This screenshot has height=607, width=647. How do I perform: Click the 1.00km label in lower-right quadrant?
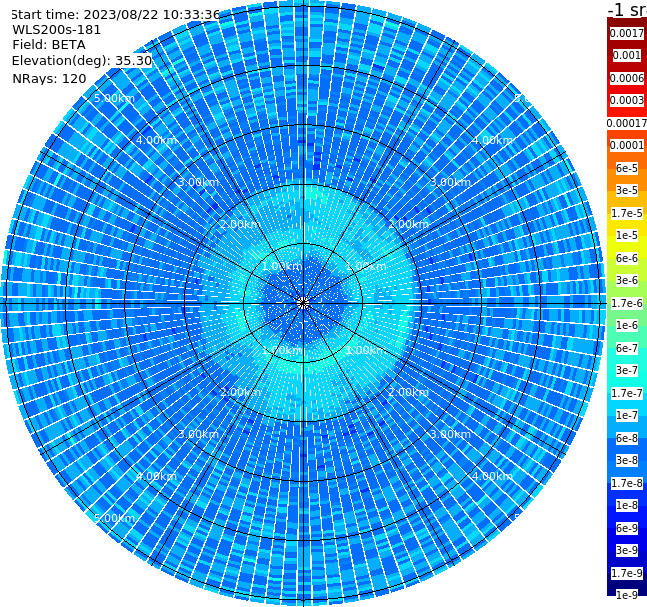(x=366, y=350)
